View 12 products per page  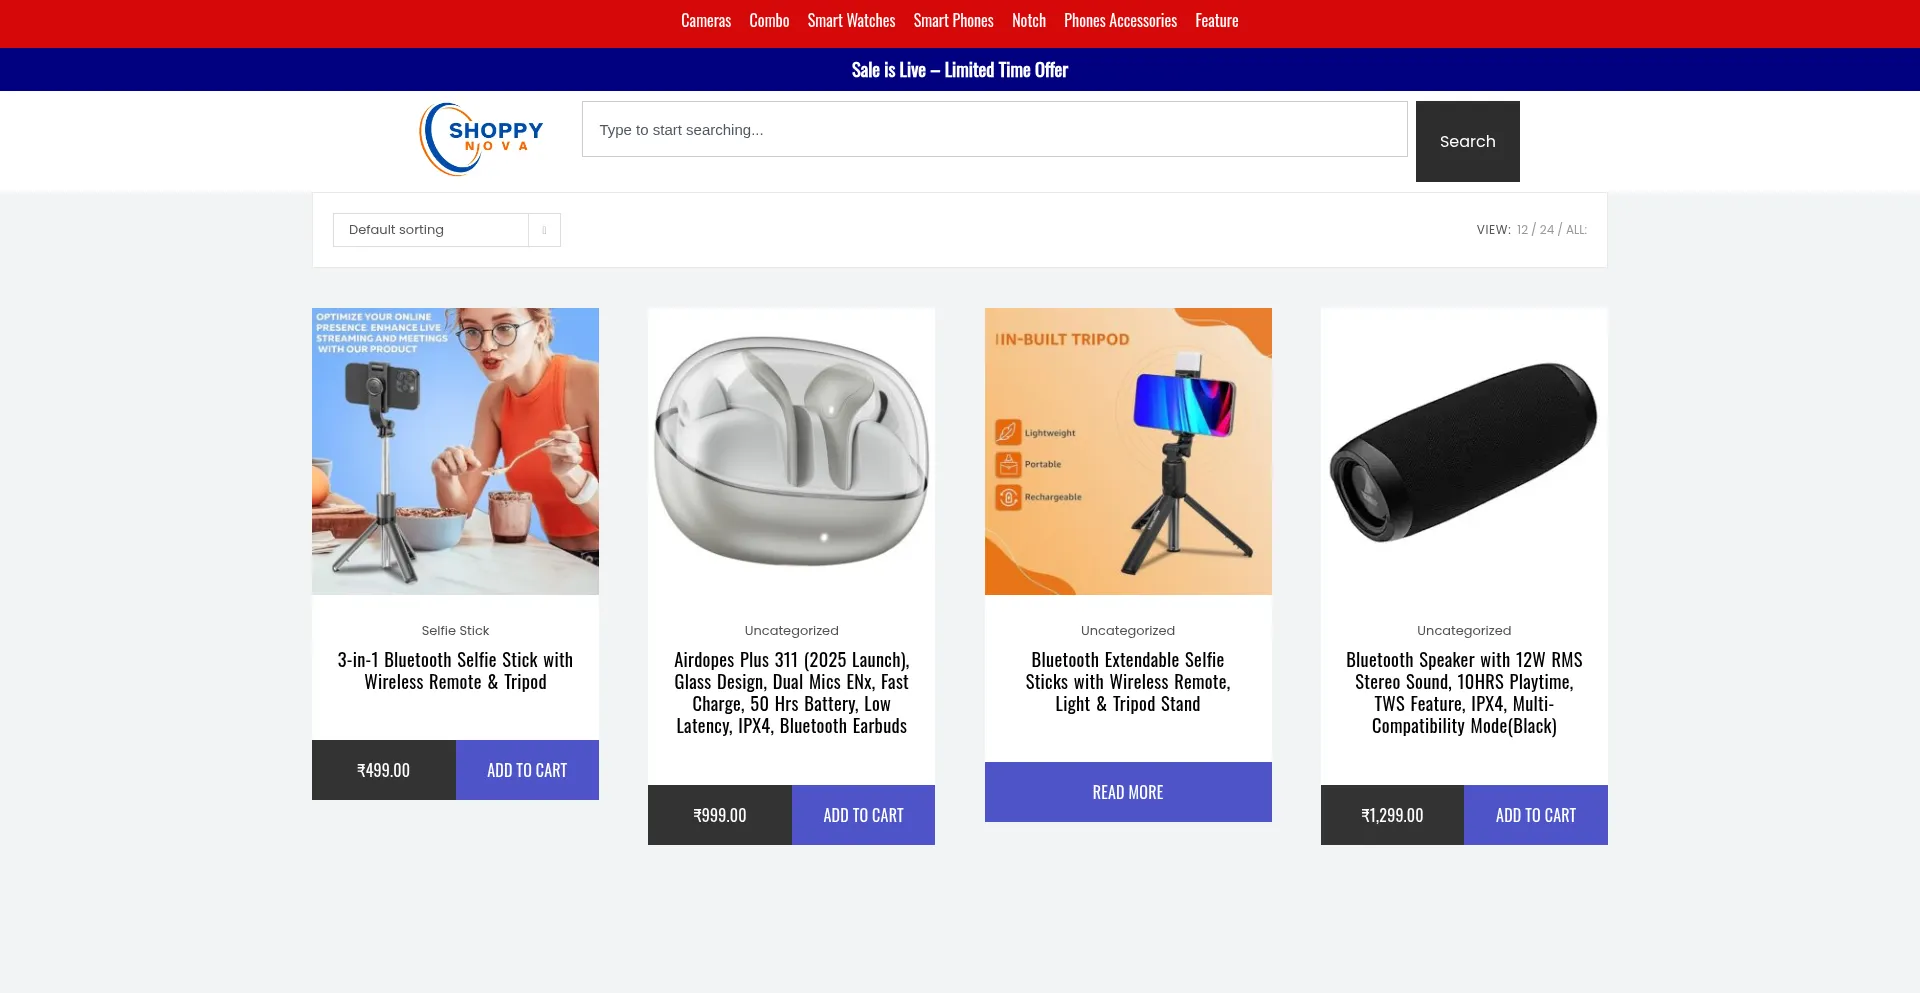click(x=1522, y=230)
